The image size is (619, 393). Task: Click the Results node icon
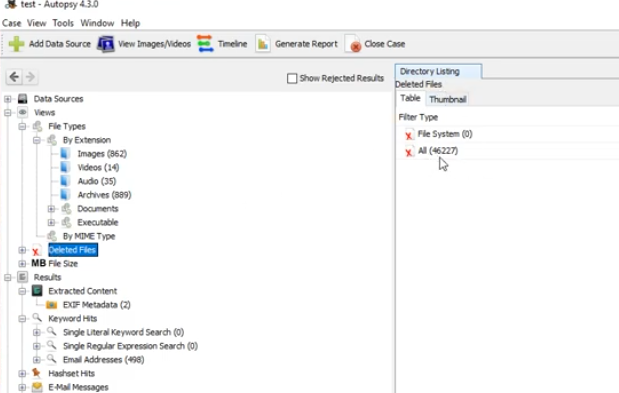pyautogui.click(x=23, y=277)
